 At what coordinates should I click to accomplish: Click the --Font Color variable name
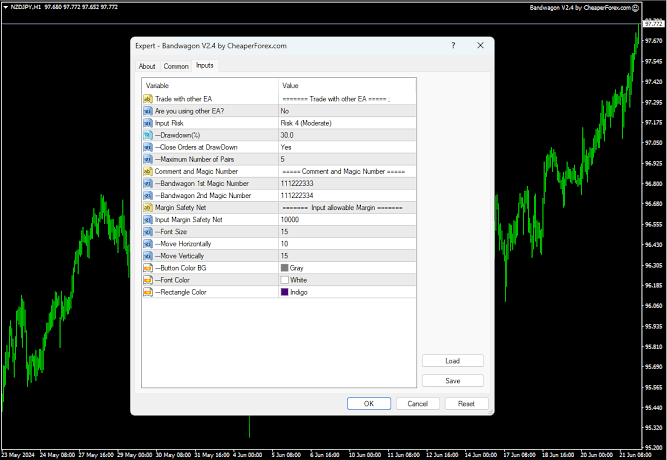(172, 280)
